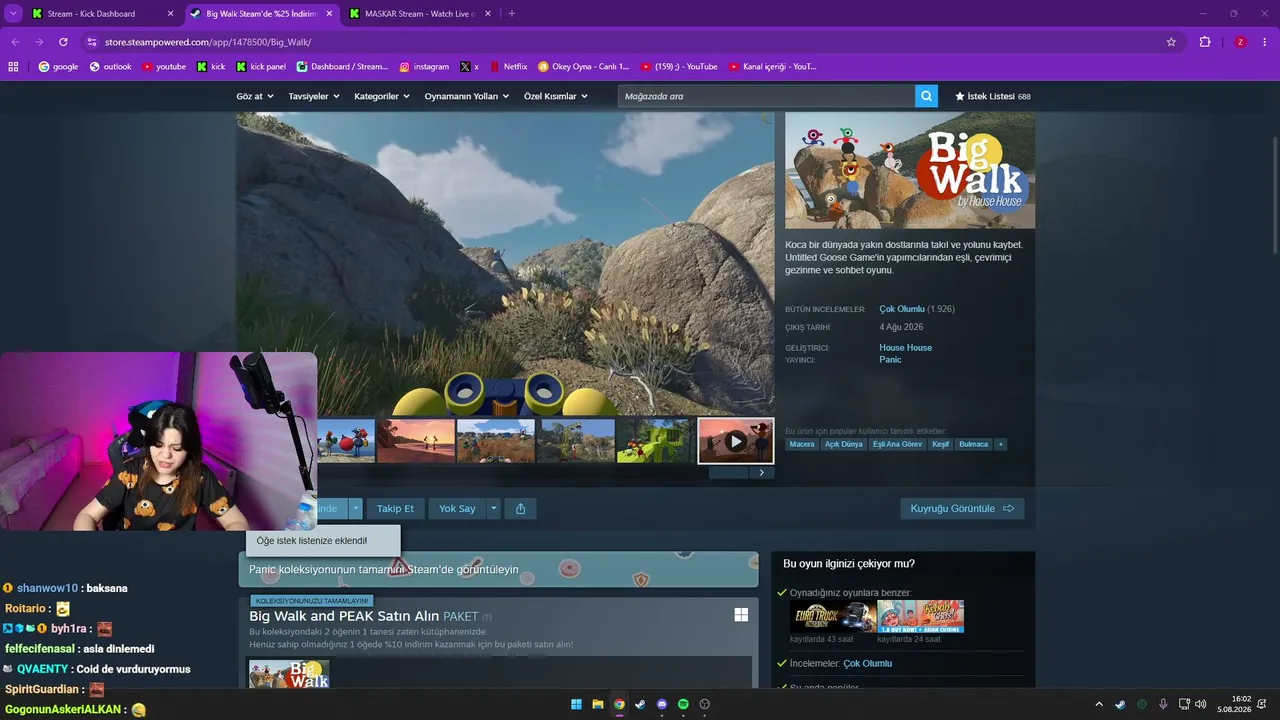1280x720 pixels.
Task: Open the kick panel bookmark
Action: pos(261,67)
